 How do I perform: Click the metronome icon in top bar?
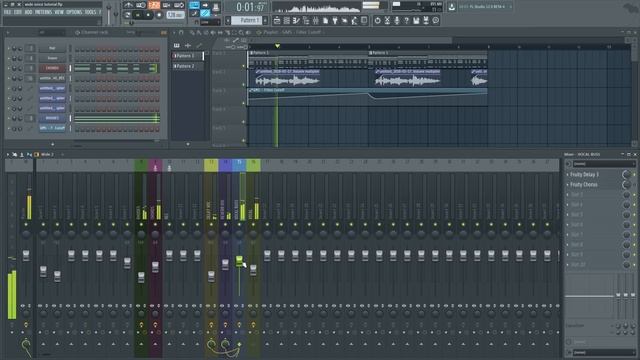[x=129, y=5]
